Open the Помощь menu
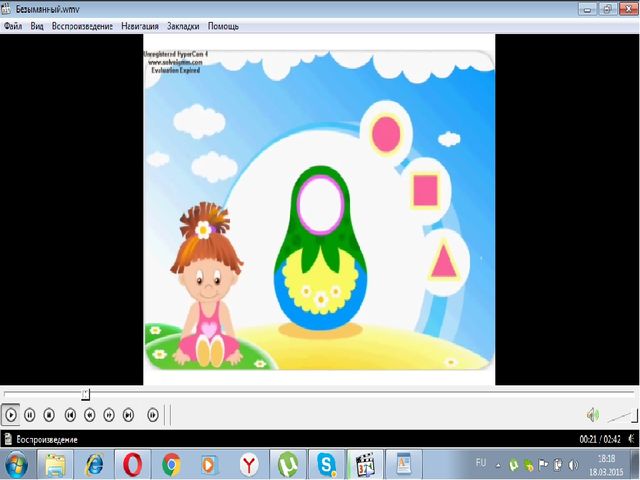The width and height of the screenshot is (640, 480). (223, 26)
